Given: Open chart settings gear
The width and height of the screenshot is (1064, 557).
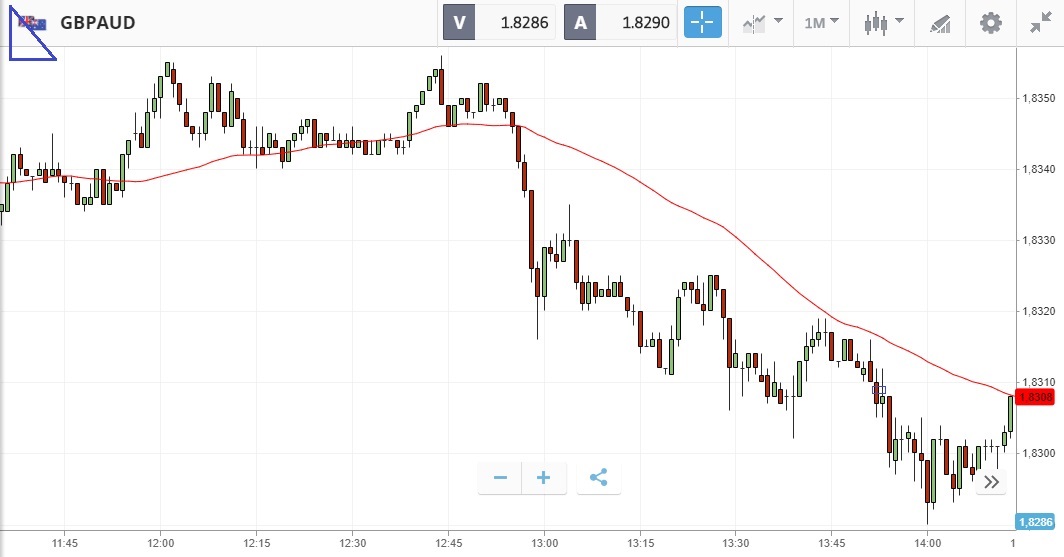Looking at the screenshot, I should click(990, 22).
